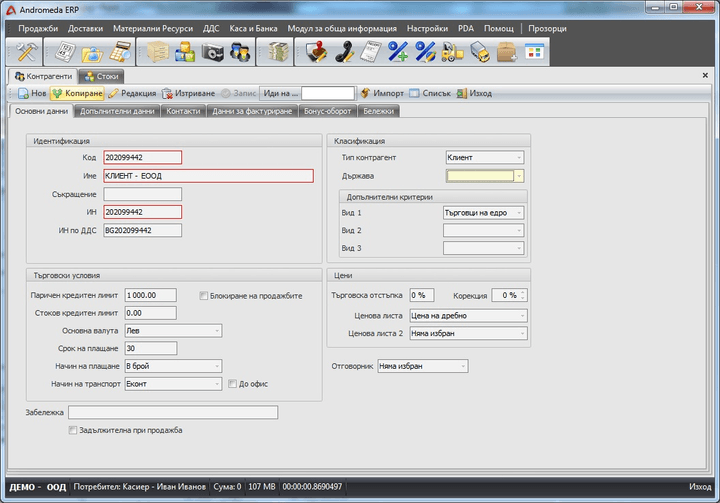Click Изтриване to delete record
This screenshot has height=503, width=720.
(188, 93)
